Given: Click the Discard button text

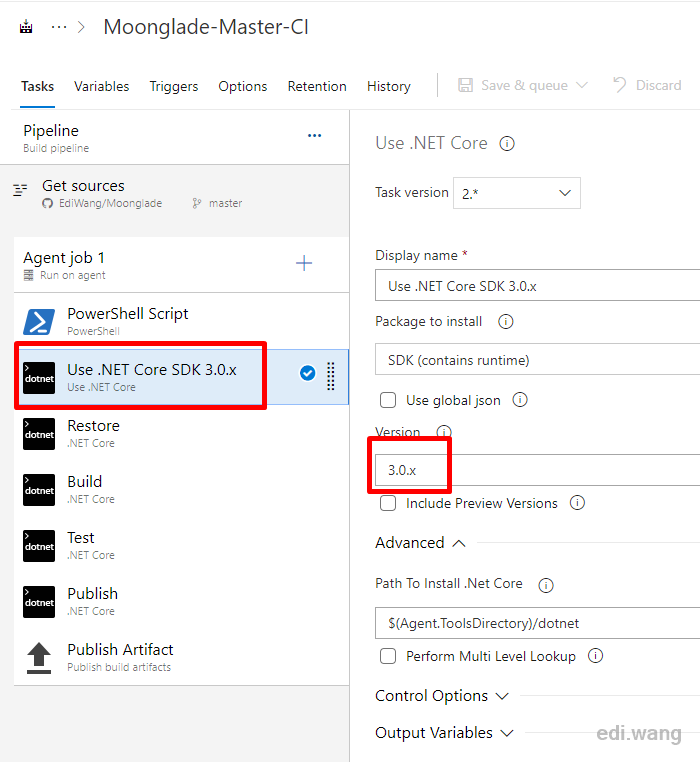Looking at the screenshot, I should 658,86.
